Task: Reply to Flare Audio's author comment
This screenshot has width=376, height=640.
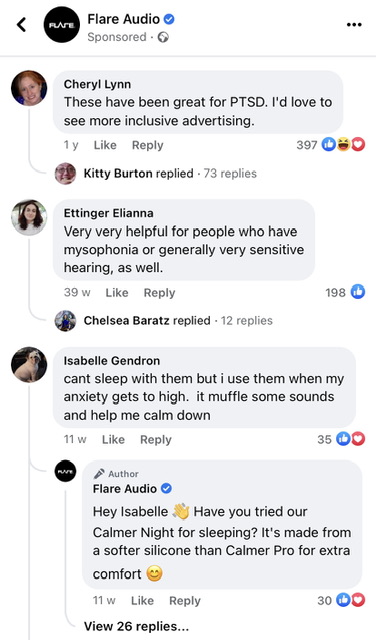Action: pyautogui.click(x=185, y=601)
